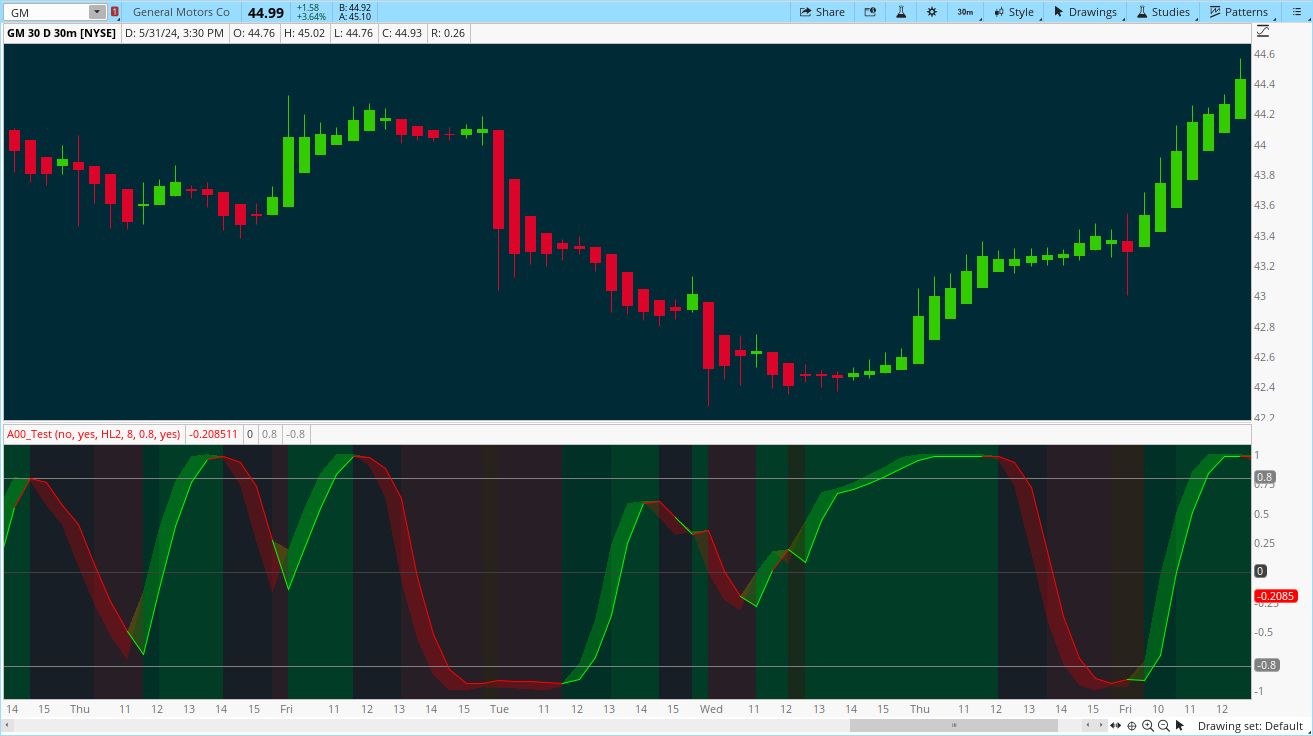Viewport: 1313px width, 736px height.
Task: Click the -0.208511 study value
Action: pos(214,434)
